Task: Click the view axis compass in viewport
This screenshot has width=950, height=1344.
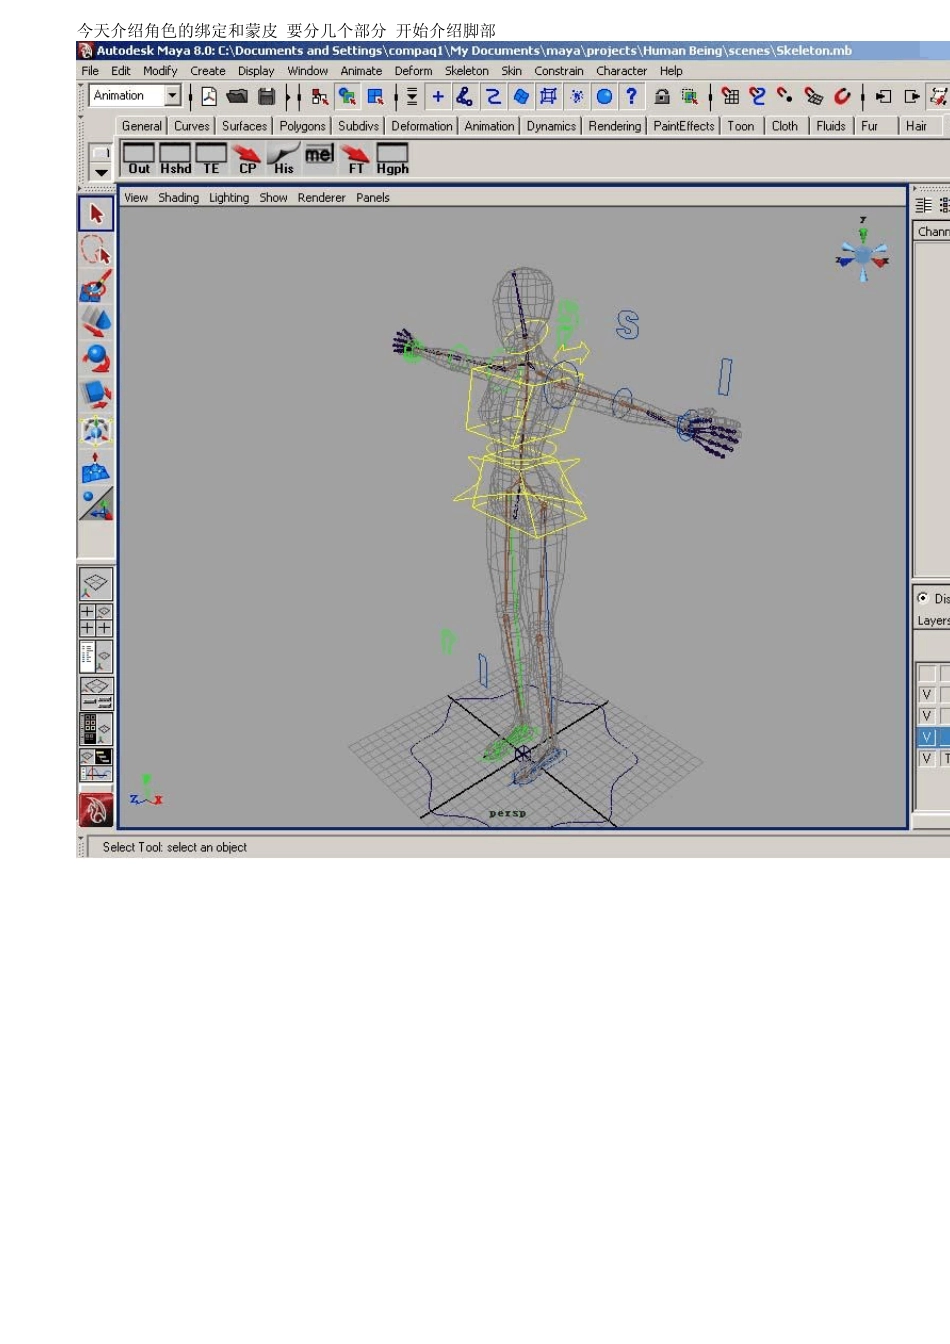Action: [862, 251]
